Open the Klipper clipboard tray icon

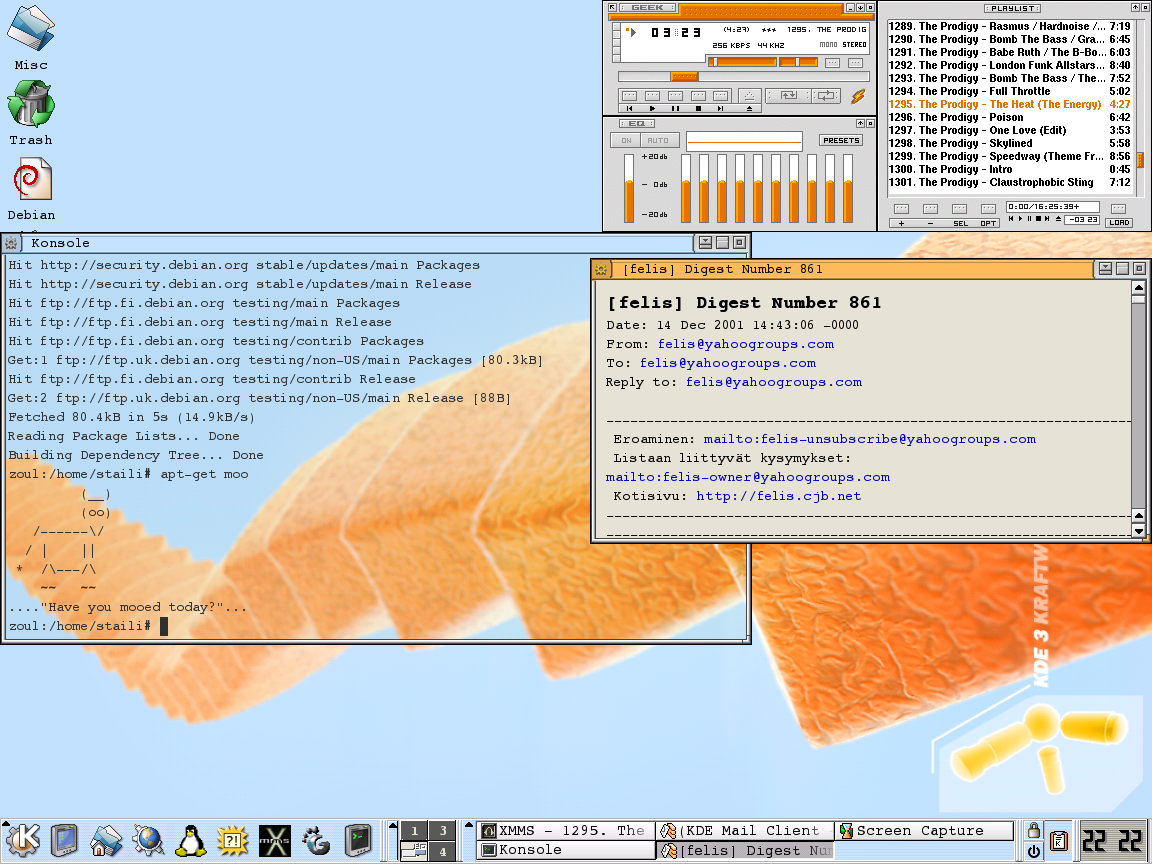1059,840
